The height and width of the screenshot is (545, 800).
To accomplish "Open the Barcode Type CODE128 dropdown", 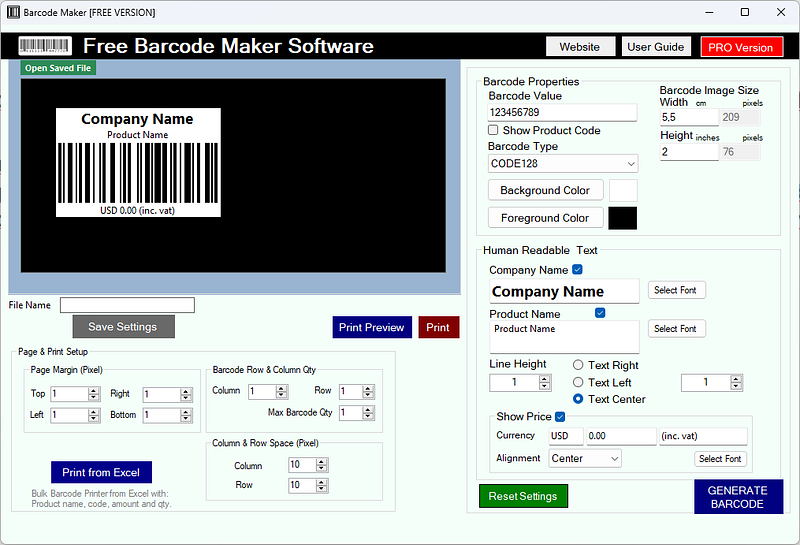I will (x=563, y=164).
